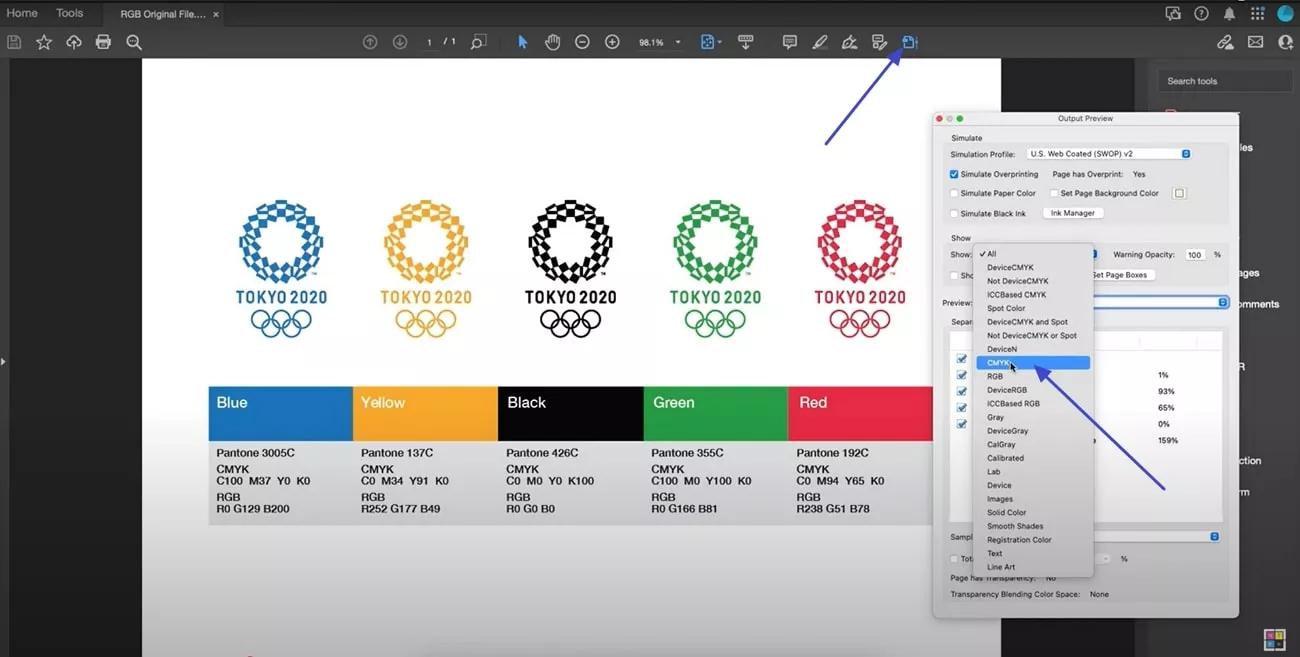Open the apps grid icon

1257,13
